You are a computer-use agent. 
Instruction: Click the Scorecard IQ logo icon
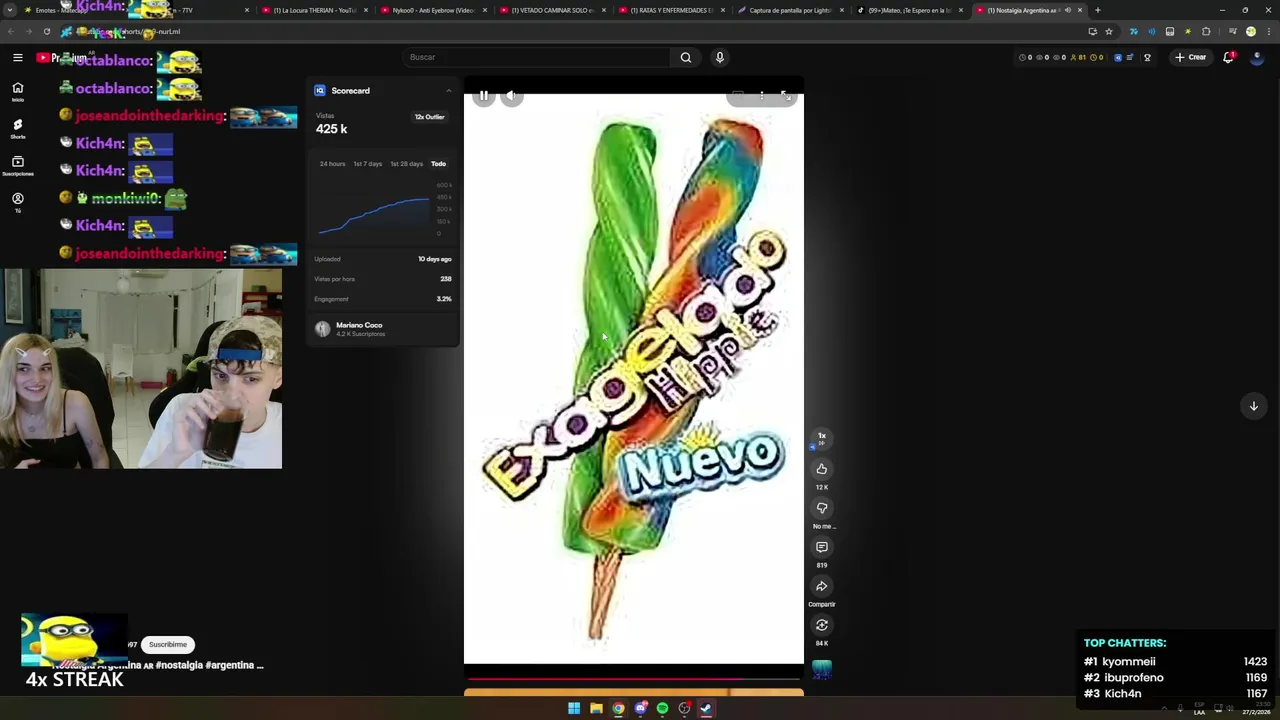point(320,91)
